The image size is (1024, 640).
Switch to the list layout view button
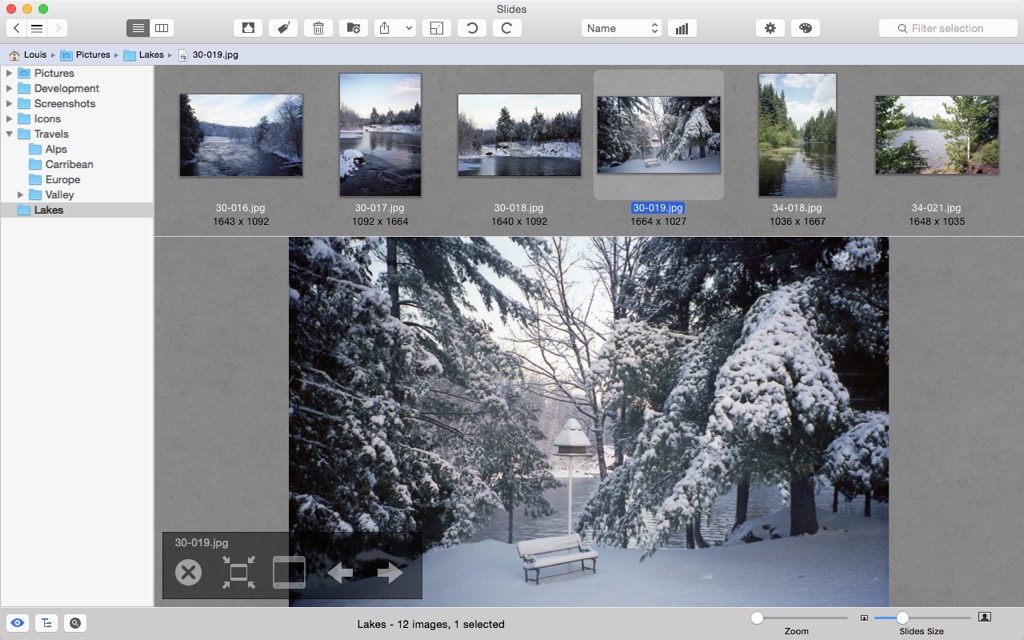138,28
